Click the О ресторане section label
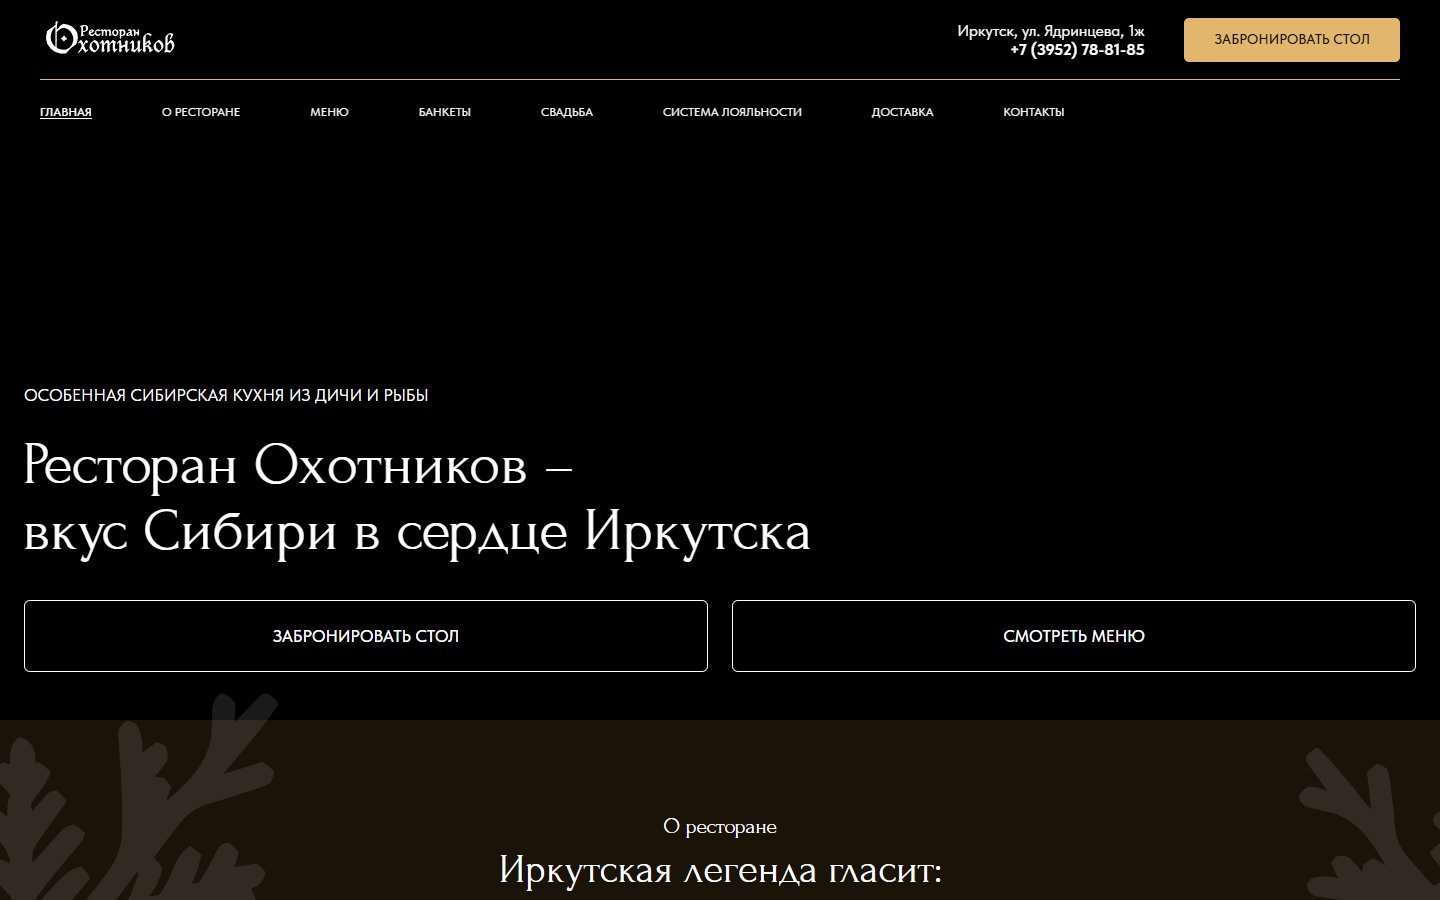The image size is (1440, 900). click(720, 827)
